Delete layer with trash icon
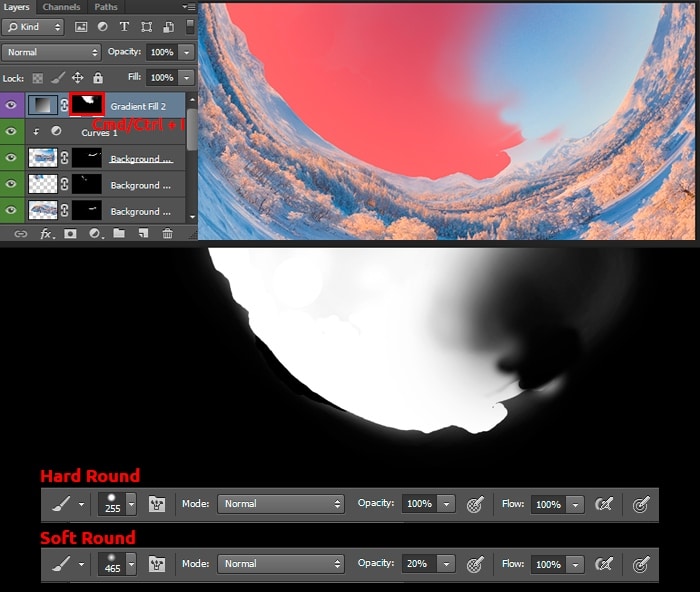 coord(167,233)
